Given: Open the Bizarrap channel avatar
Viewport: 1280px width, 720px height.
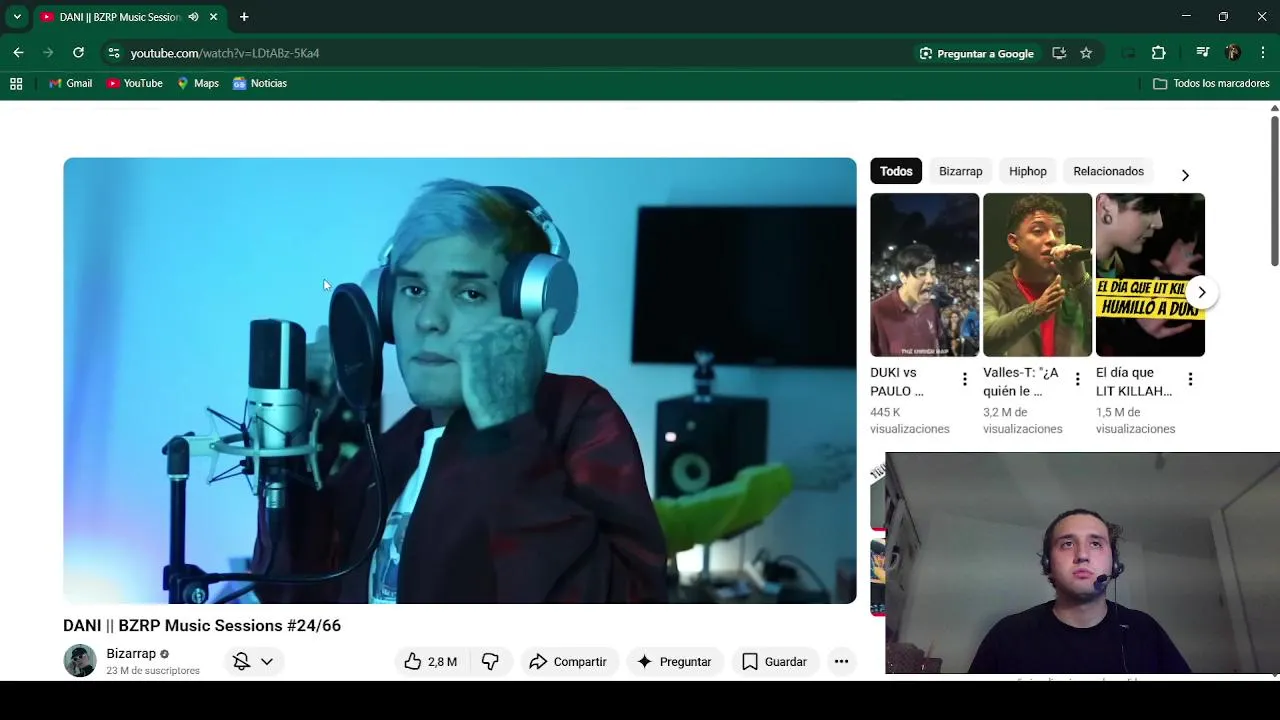Looking at the screenshot, I should 80,661.
